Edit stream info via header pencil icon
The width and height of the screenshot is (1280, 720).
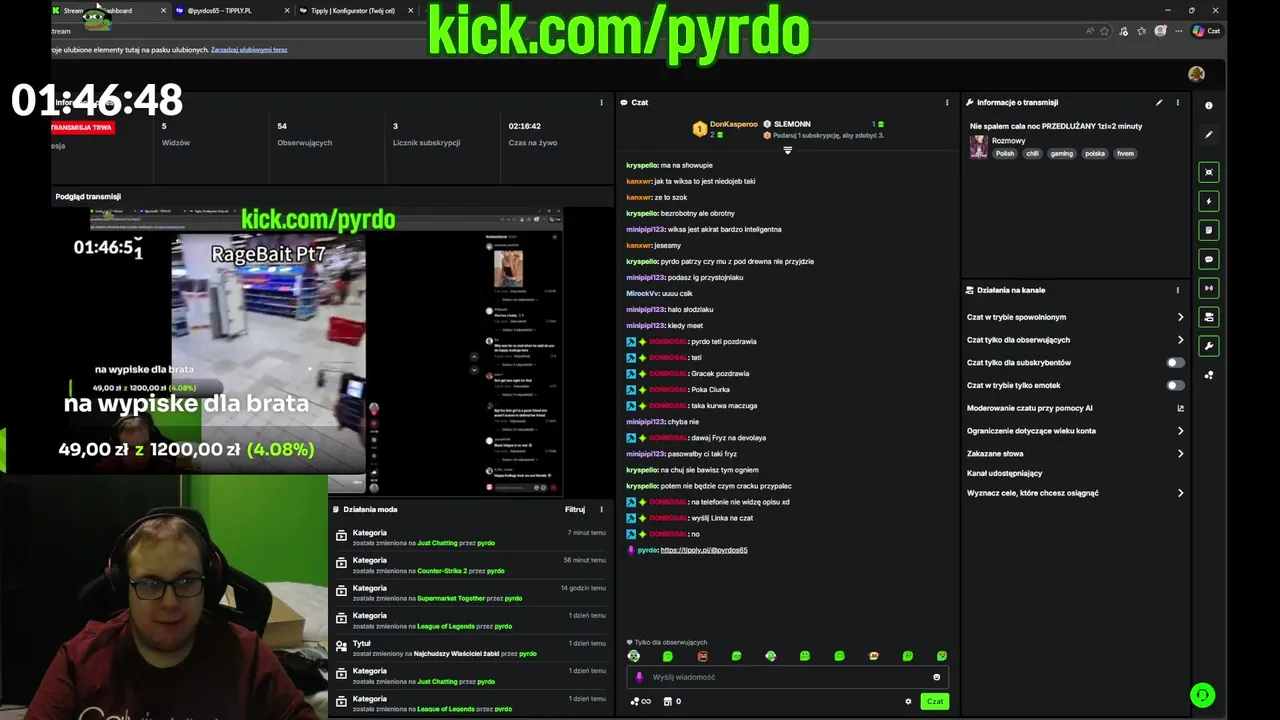pyautogui.click(x=1159, y=102)
